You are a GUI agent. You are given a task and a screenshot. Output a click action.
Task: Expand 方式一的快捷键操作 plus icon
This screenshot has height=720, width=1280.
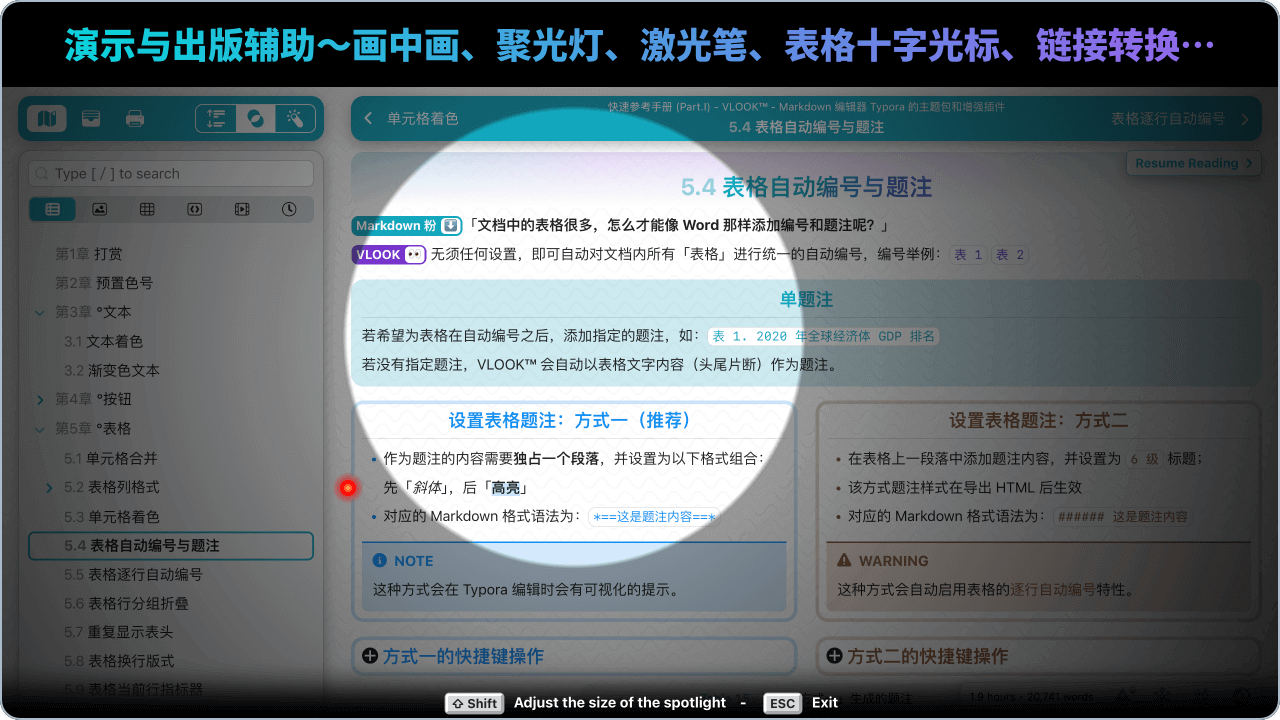tap(370, 656)
